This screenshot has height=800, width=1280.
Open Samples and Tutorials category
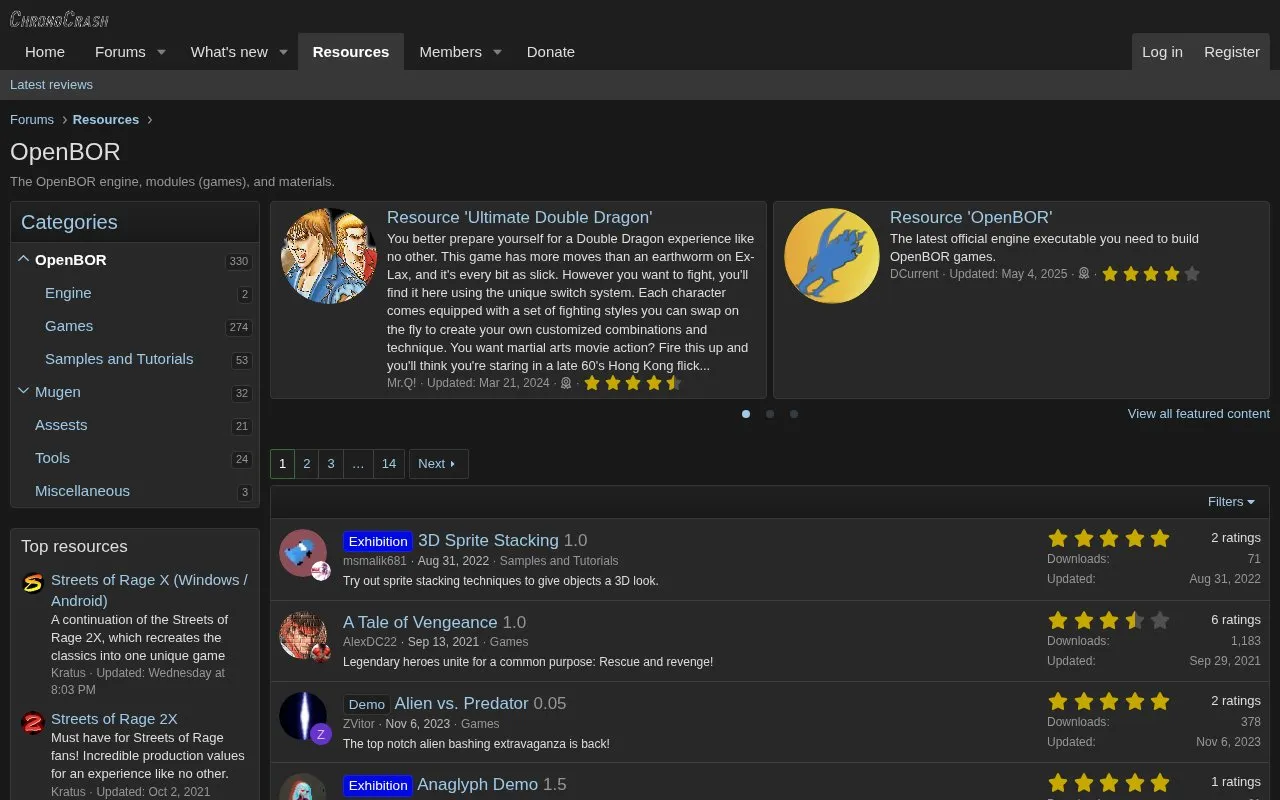(x=119, y=359)
